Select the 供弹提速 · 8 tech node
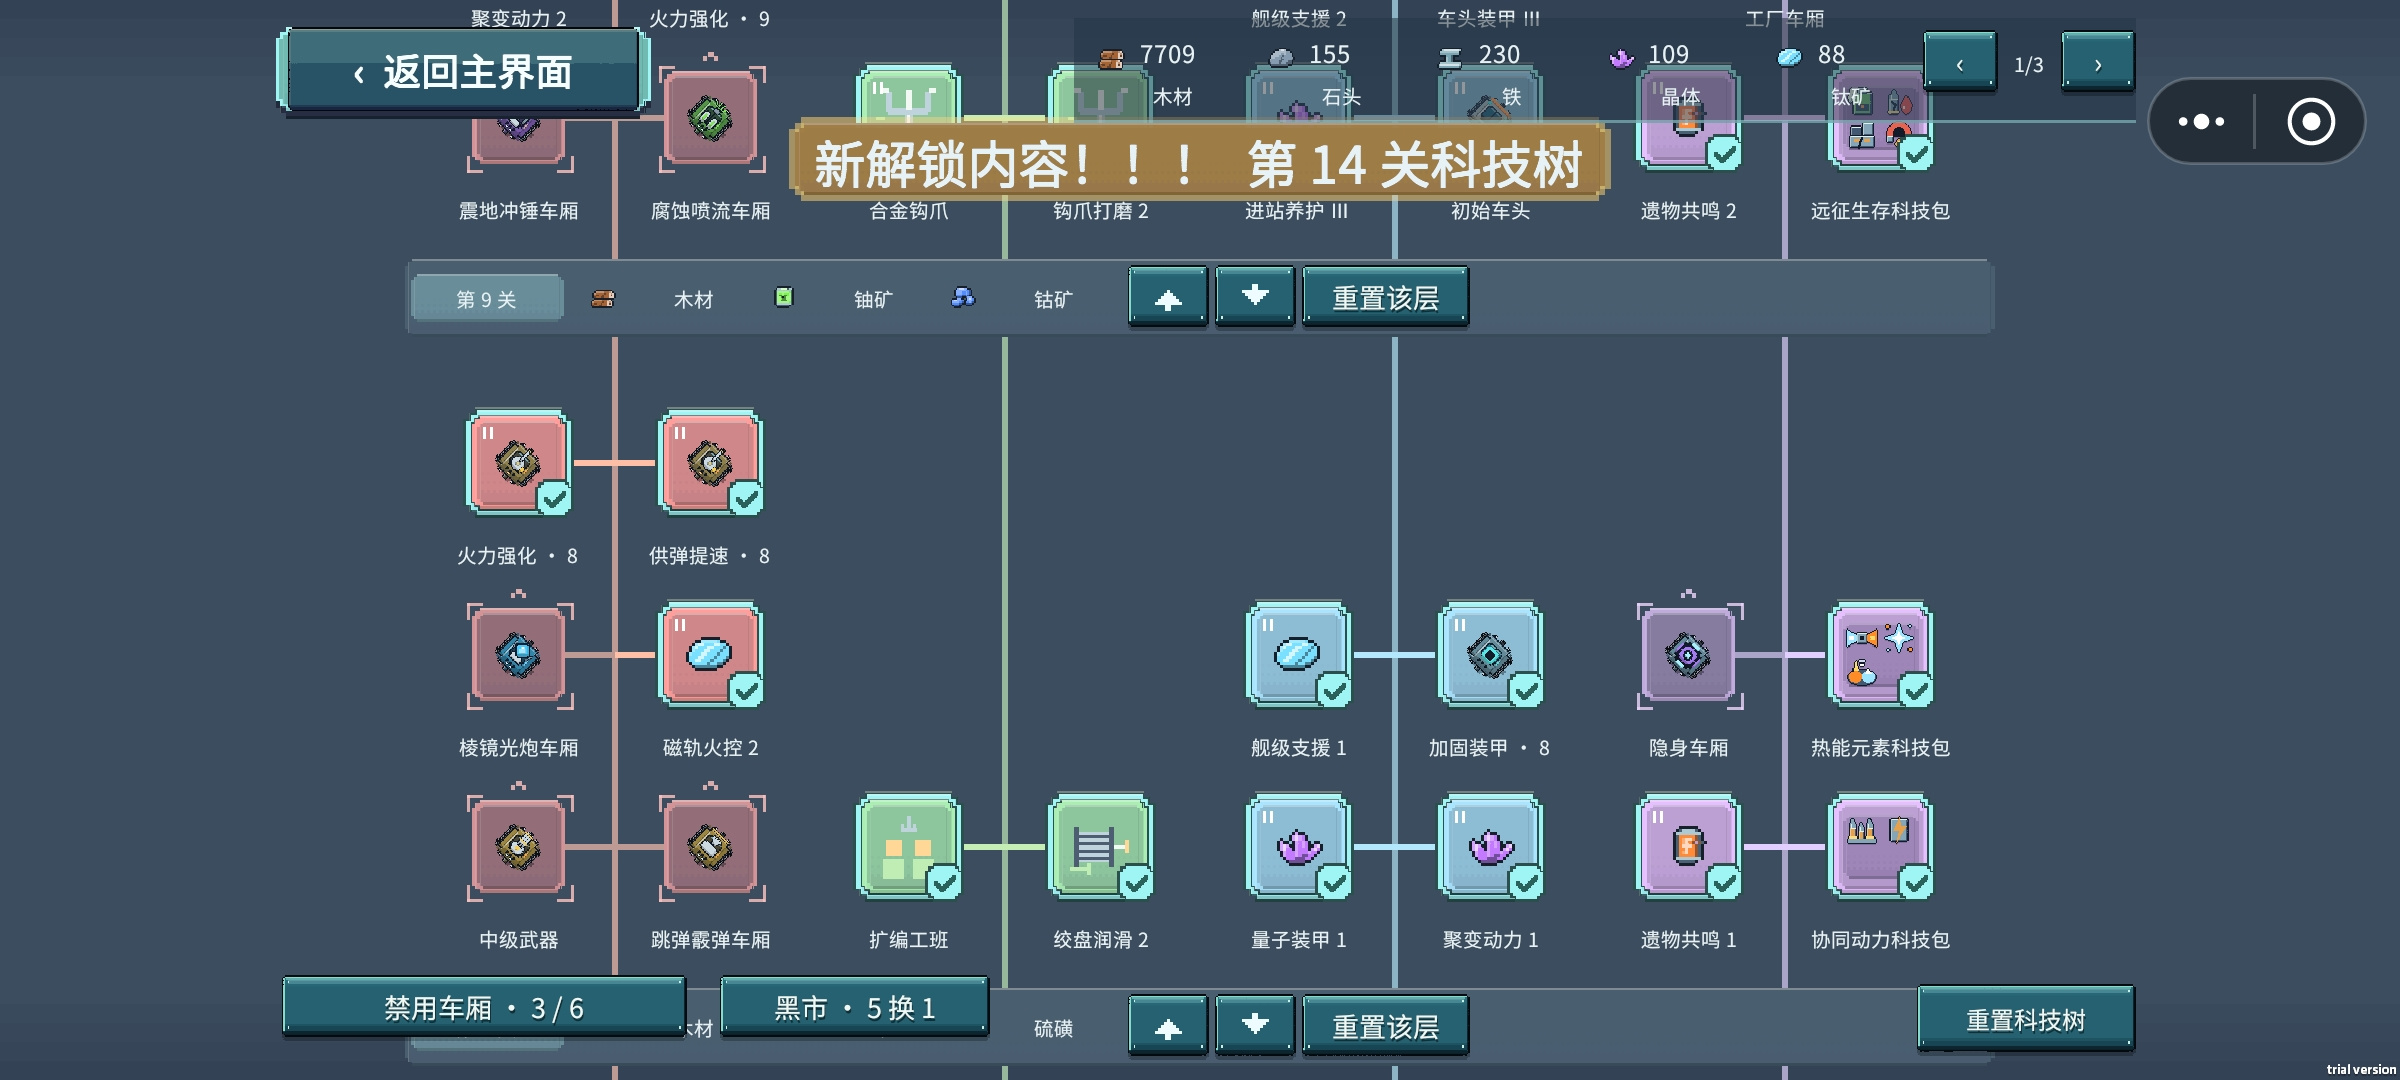Screen dimensions: 2400x1080 coord(710,463)
